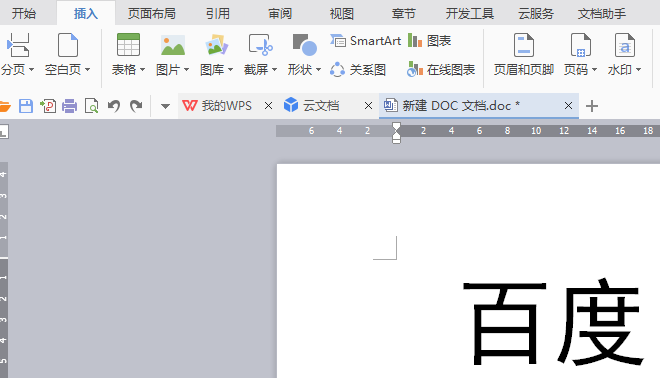660x378 pixels.
Task: Print the document with printer icon
Action: [x=69, y=106]
